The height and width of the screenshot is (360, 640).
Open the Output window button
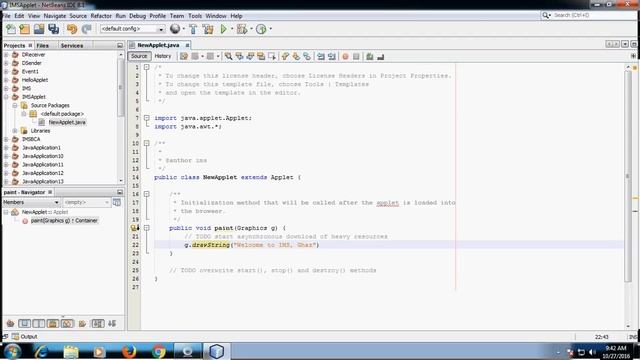[25, 337]
